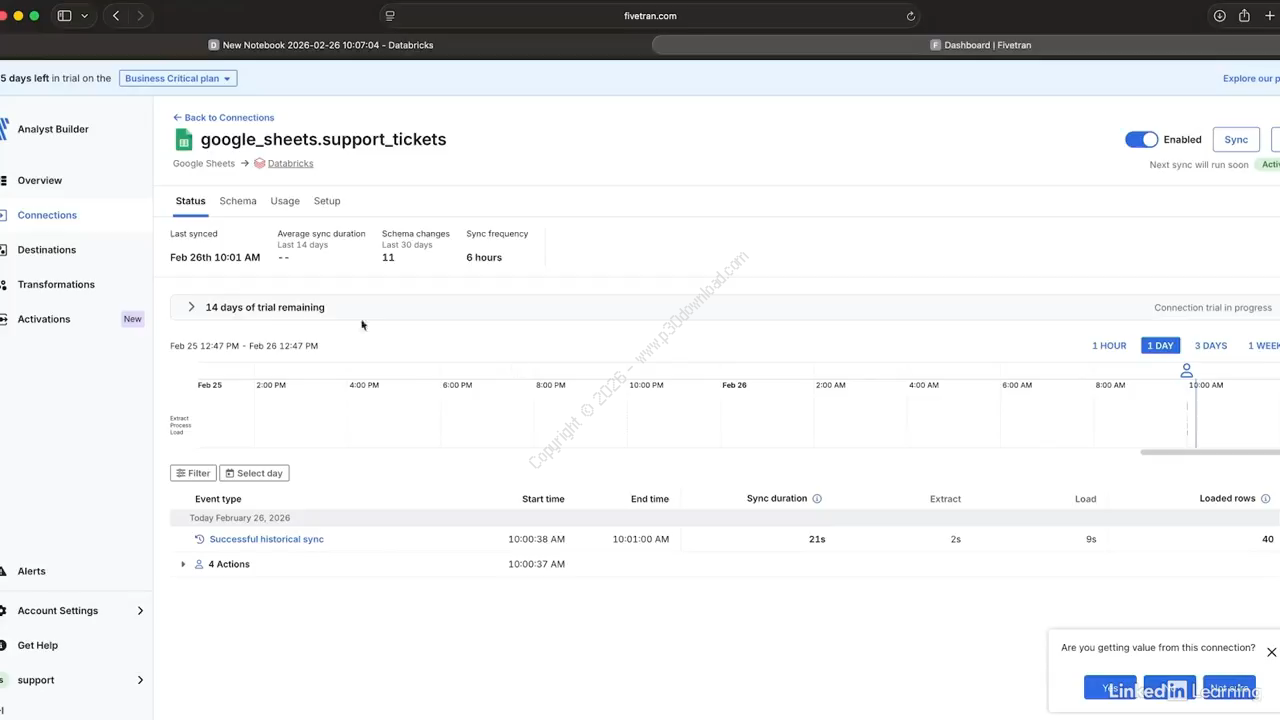Click the Event type column header
This screenshot has width=1280, height=720.
pos(218,499)
